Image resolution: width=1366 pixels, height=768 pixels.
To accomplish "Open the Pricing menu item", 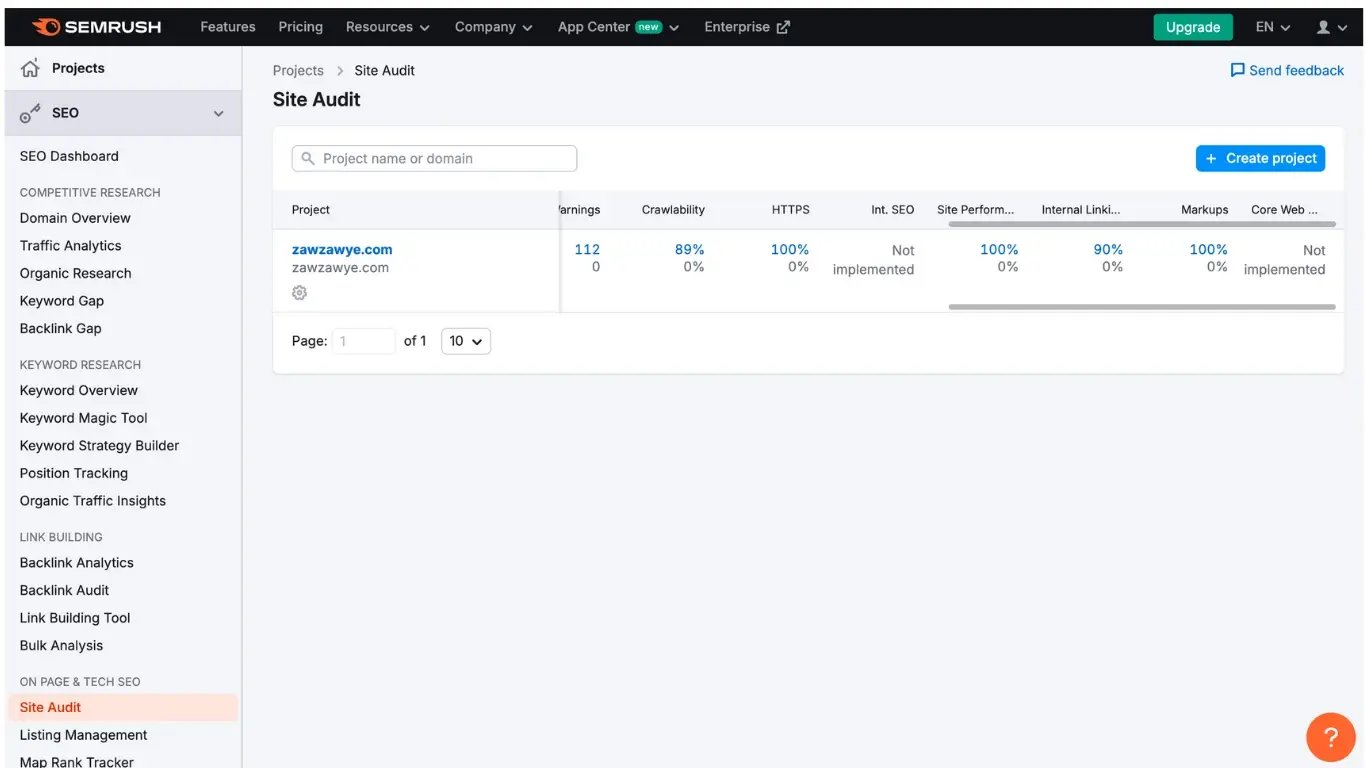I will (301, 27).
